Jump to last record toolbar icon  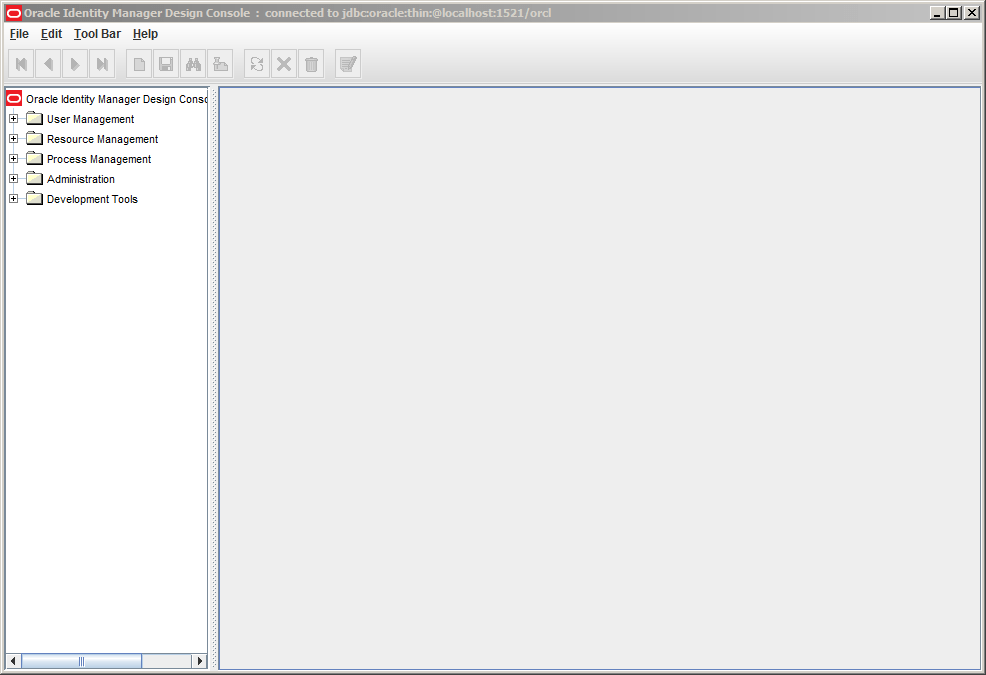102,64
